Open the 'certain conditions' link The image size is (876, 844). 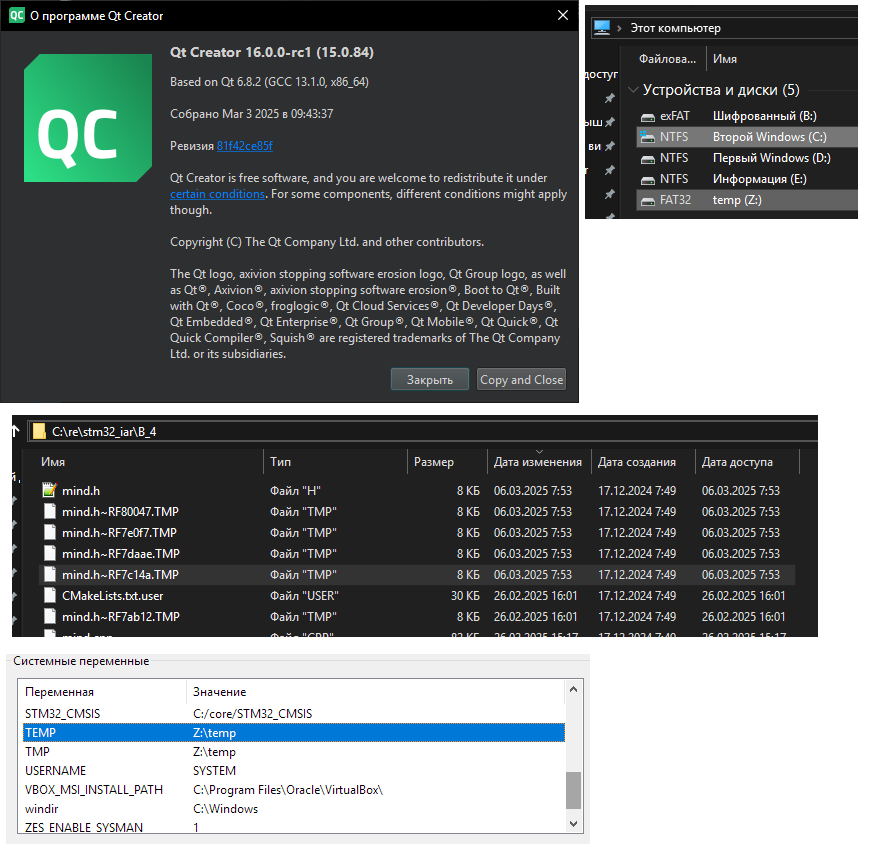point(217,194)
